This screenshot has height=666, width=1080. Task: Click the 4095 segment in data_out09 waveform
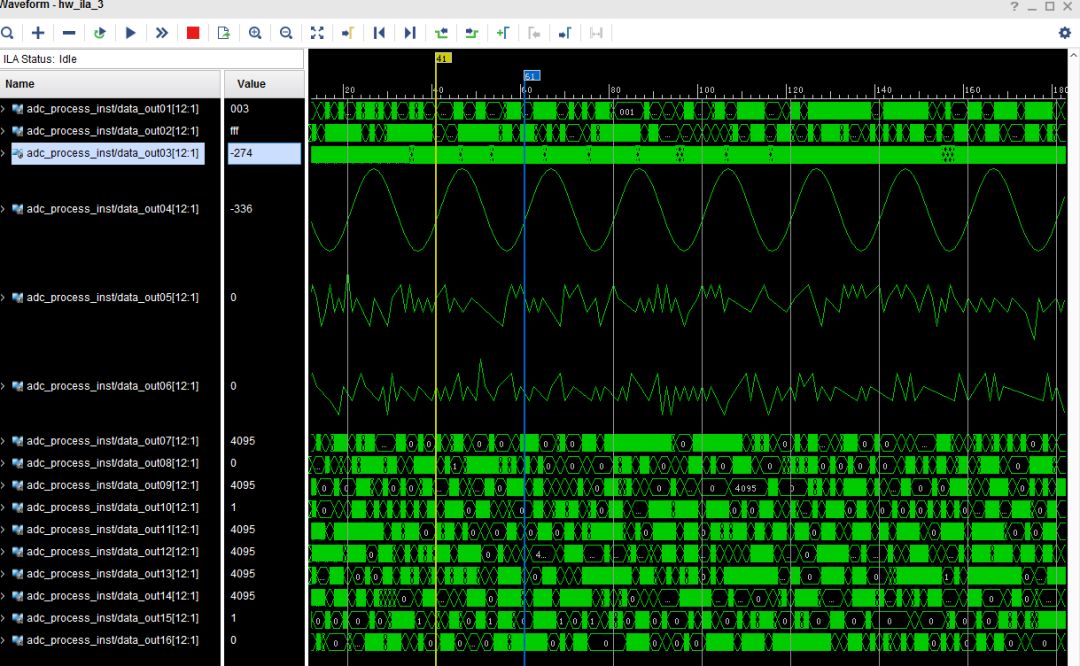[746, 488]
